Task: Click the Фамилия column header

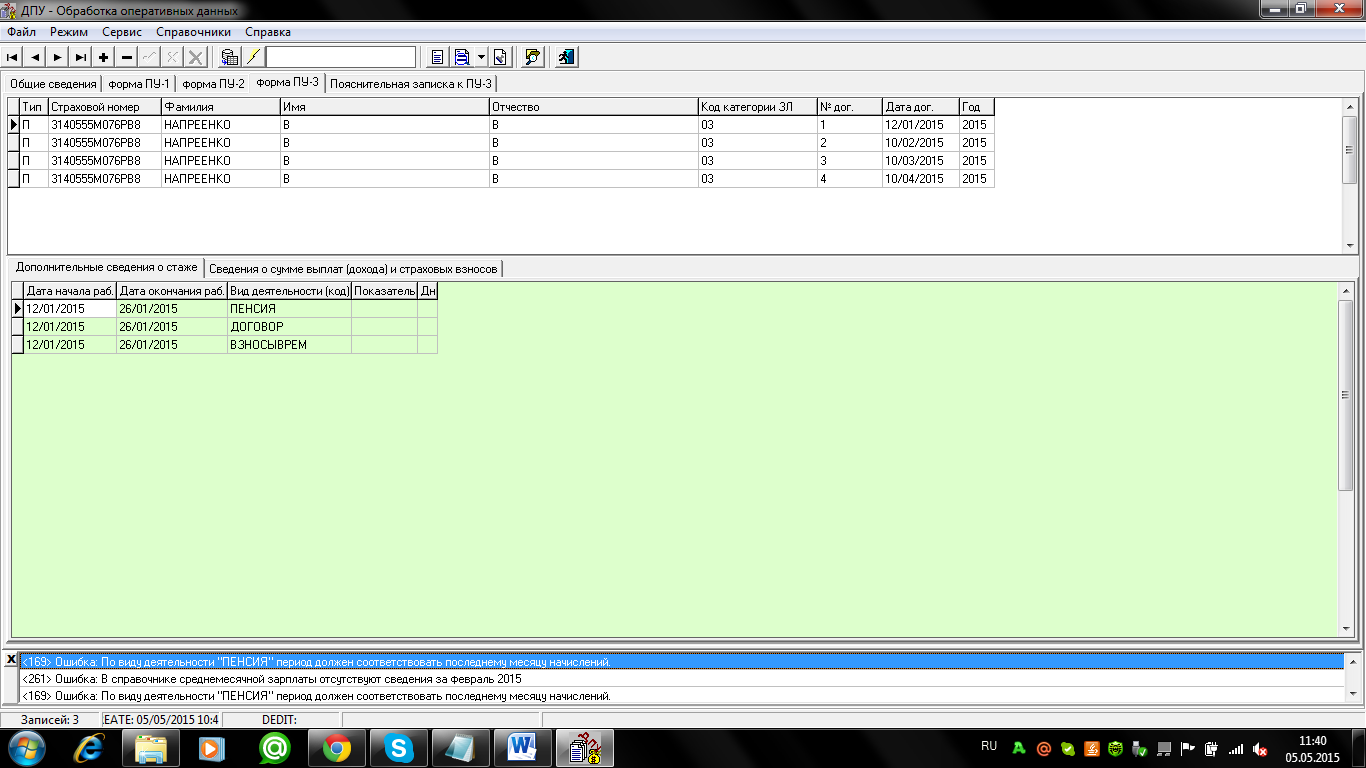Action: coord(220,107)
